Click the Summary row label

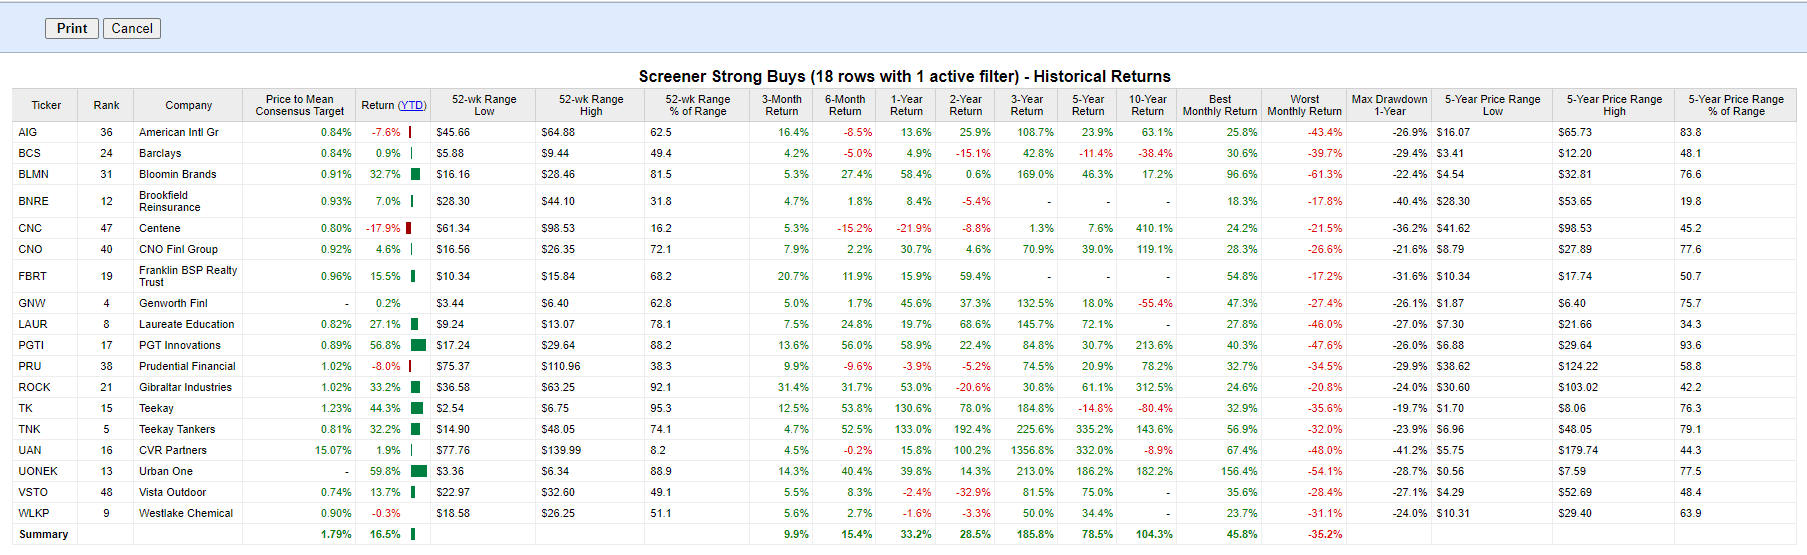[44, 534]
